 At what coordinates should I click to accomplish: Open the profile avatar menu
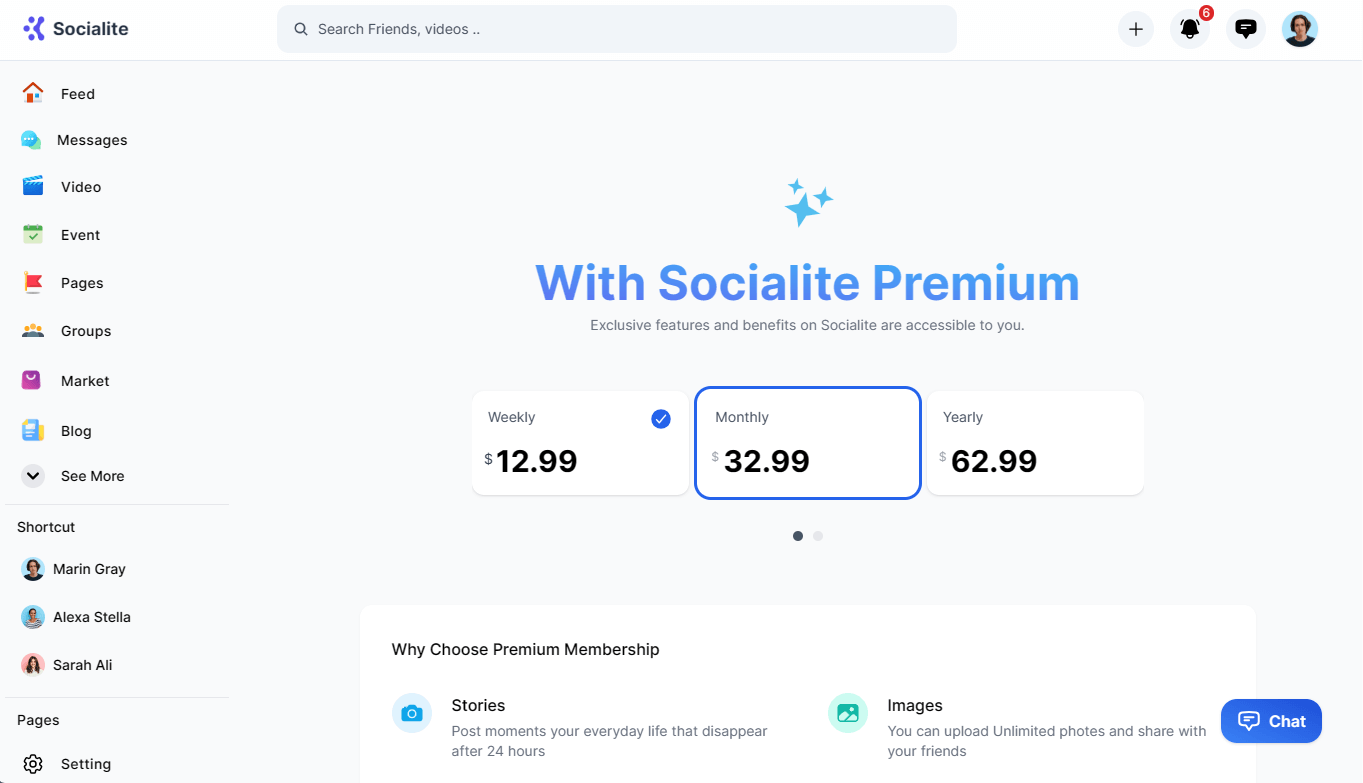tap(1299, 29)
